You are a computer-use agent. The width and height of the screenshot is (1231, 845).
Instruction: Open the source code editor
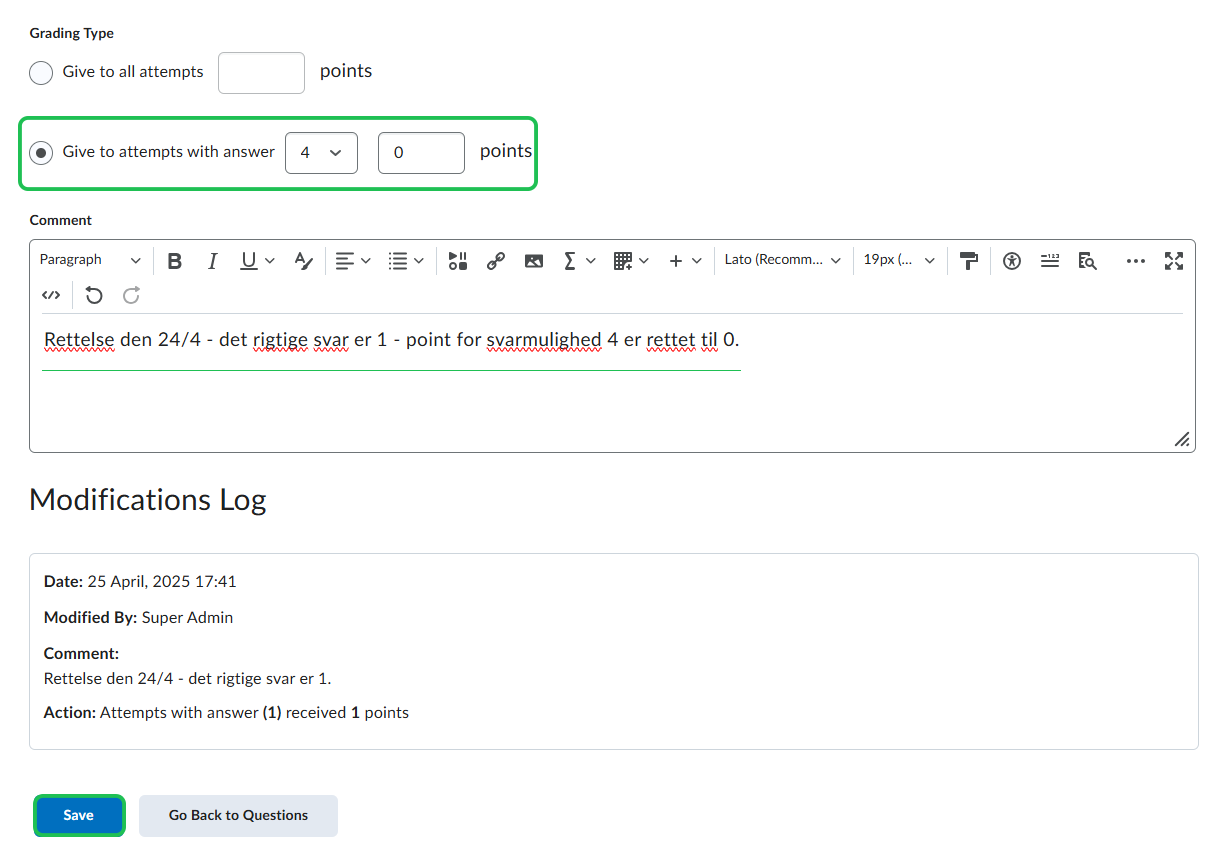click(x=51, y=295)
